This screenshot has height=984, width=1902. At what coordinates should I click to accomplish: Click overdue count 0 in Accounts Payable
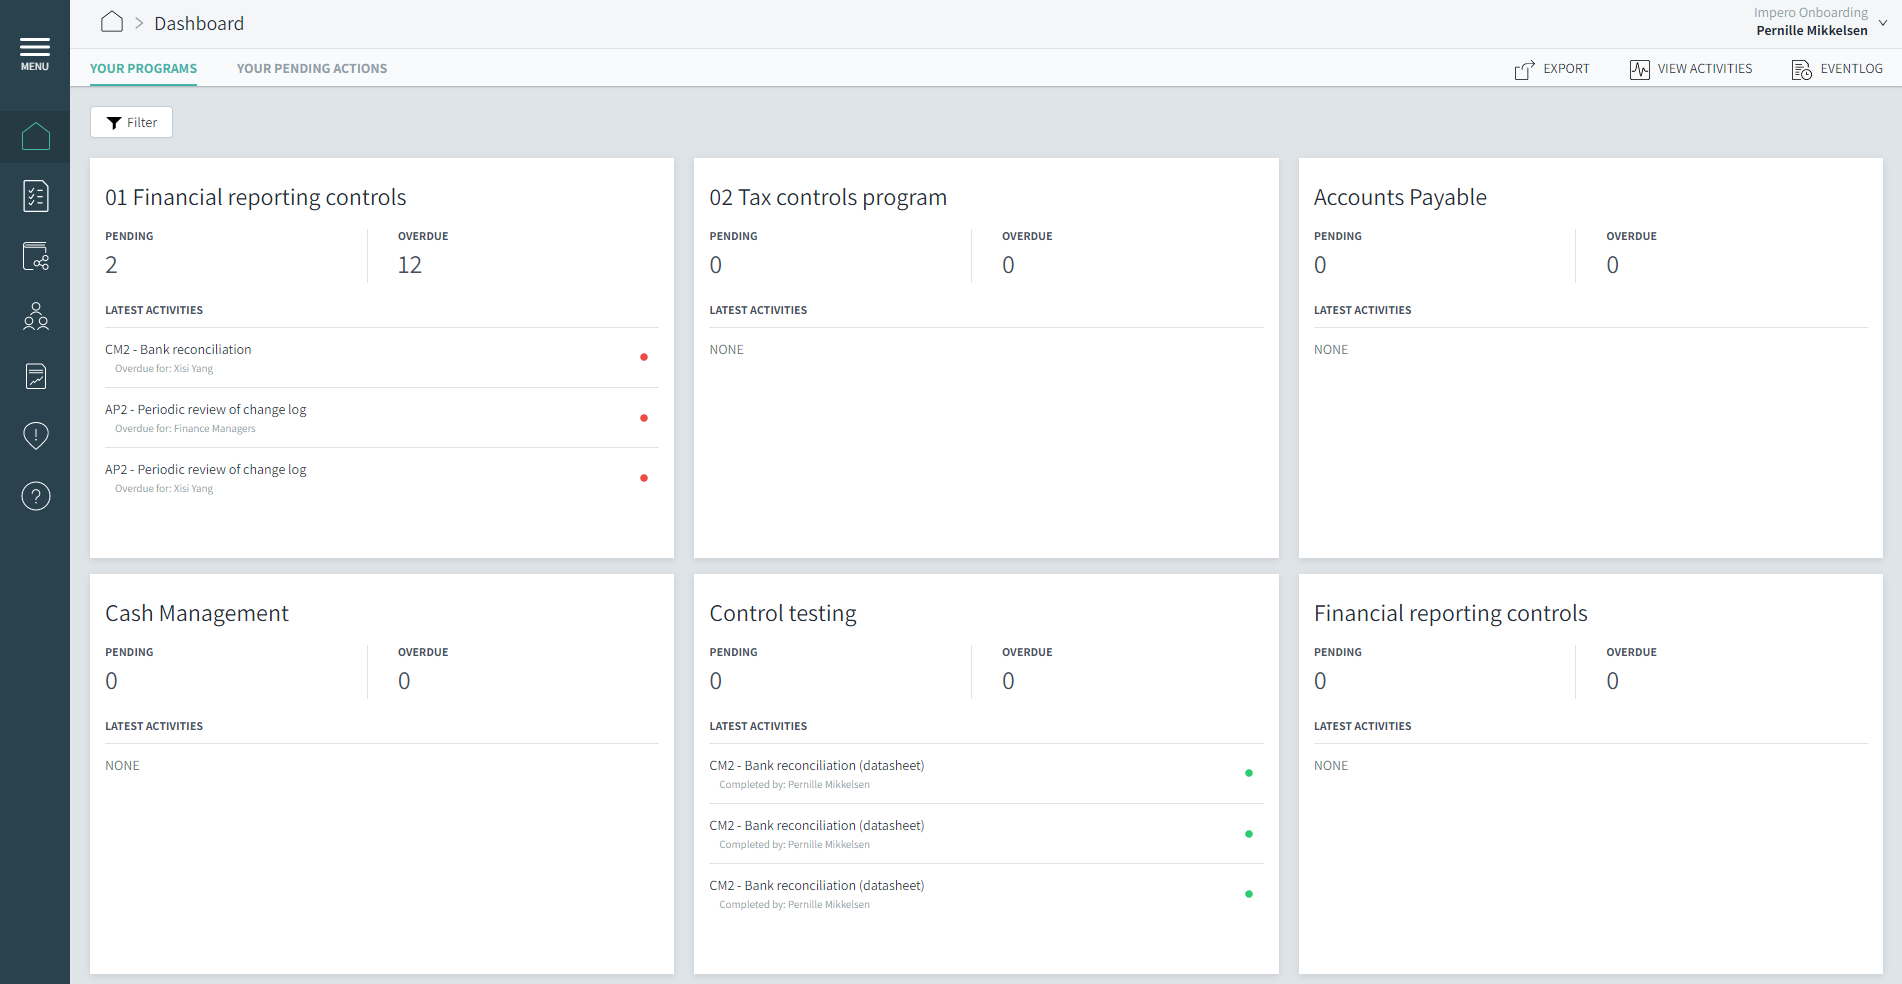tap(1613, 265)
